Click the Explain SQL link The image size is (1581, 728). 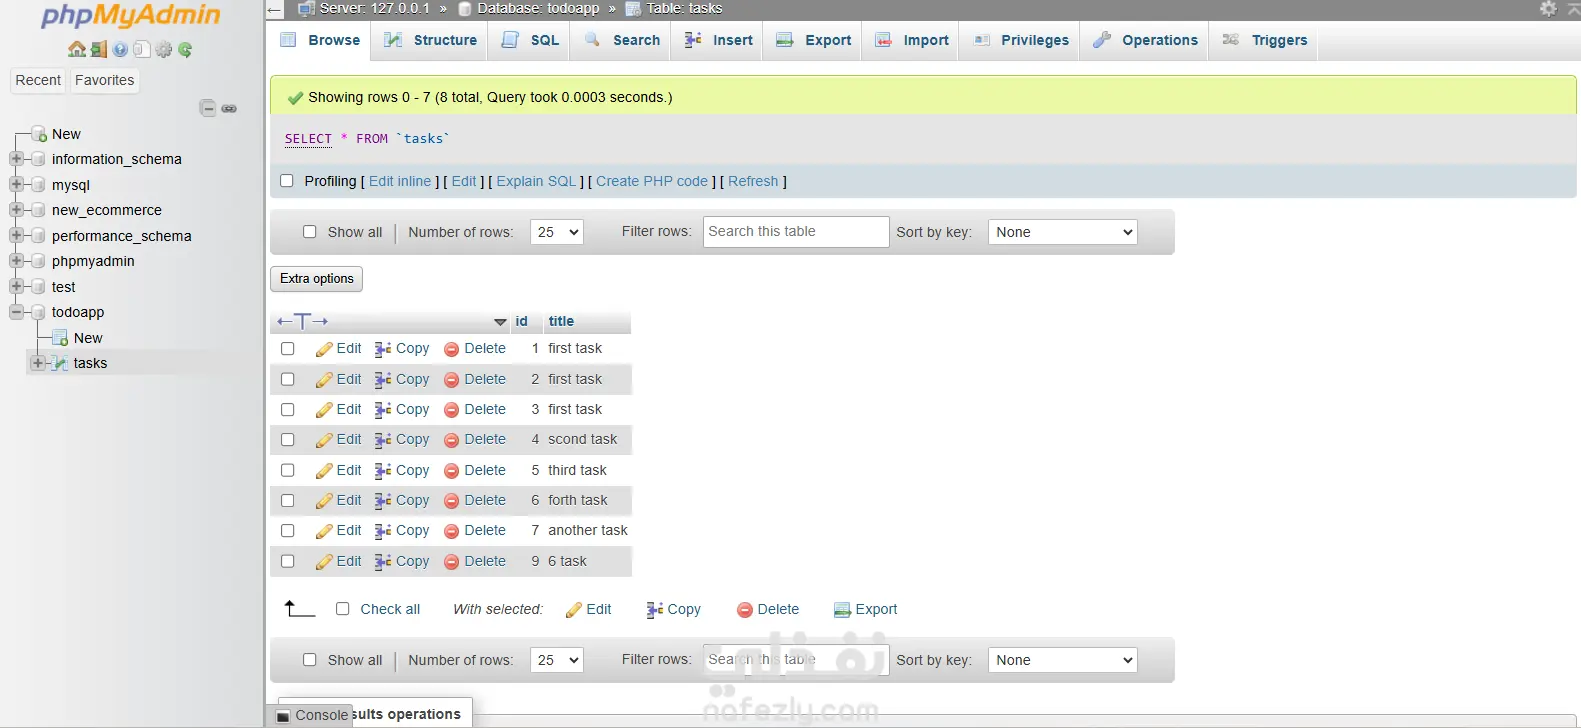[x=537, y=181]
